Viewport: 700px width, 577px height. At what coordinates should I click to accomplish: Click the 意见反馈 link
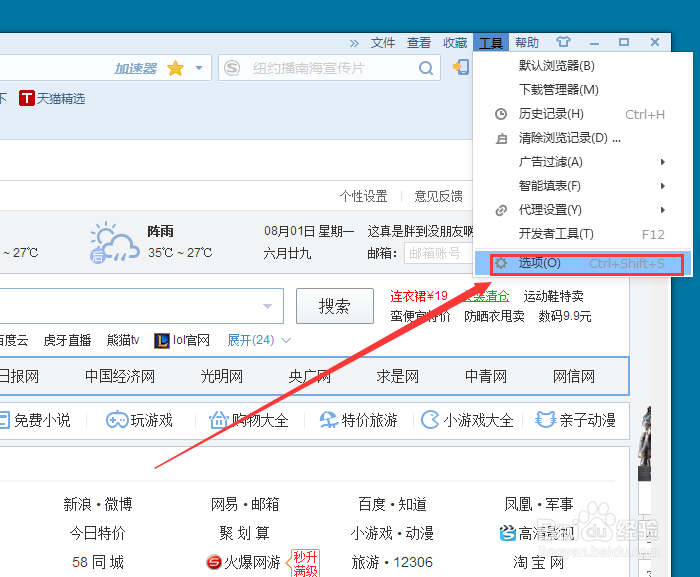click(x=438, y=196)
